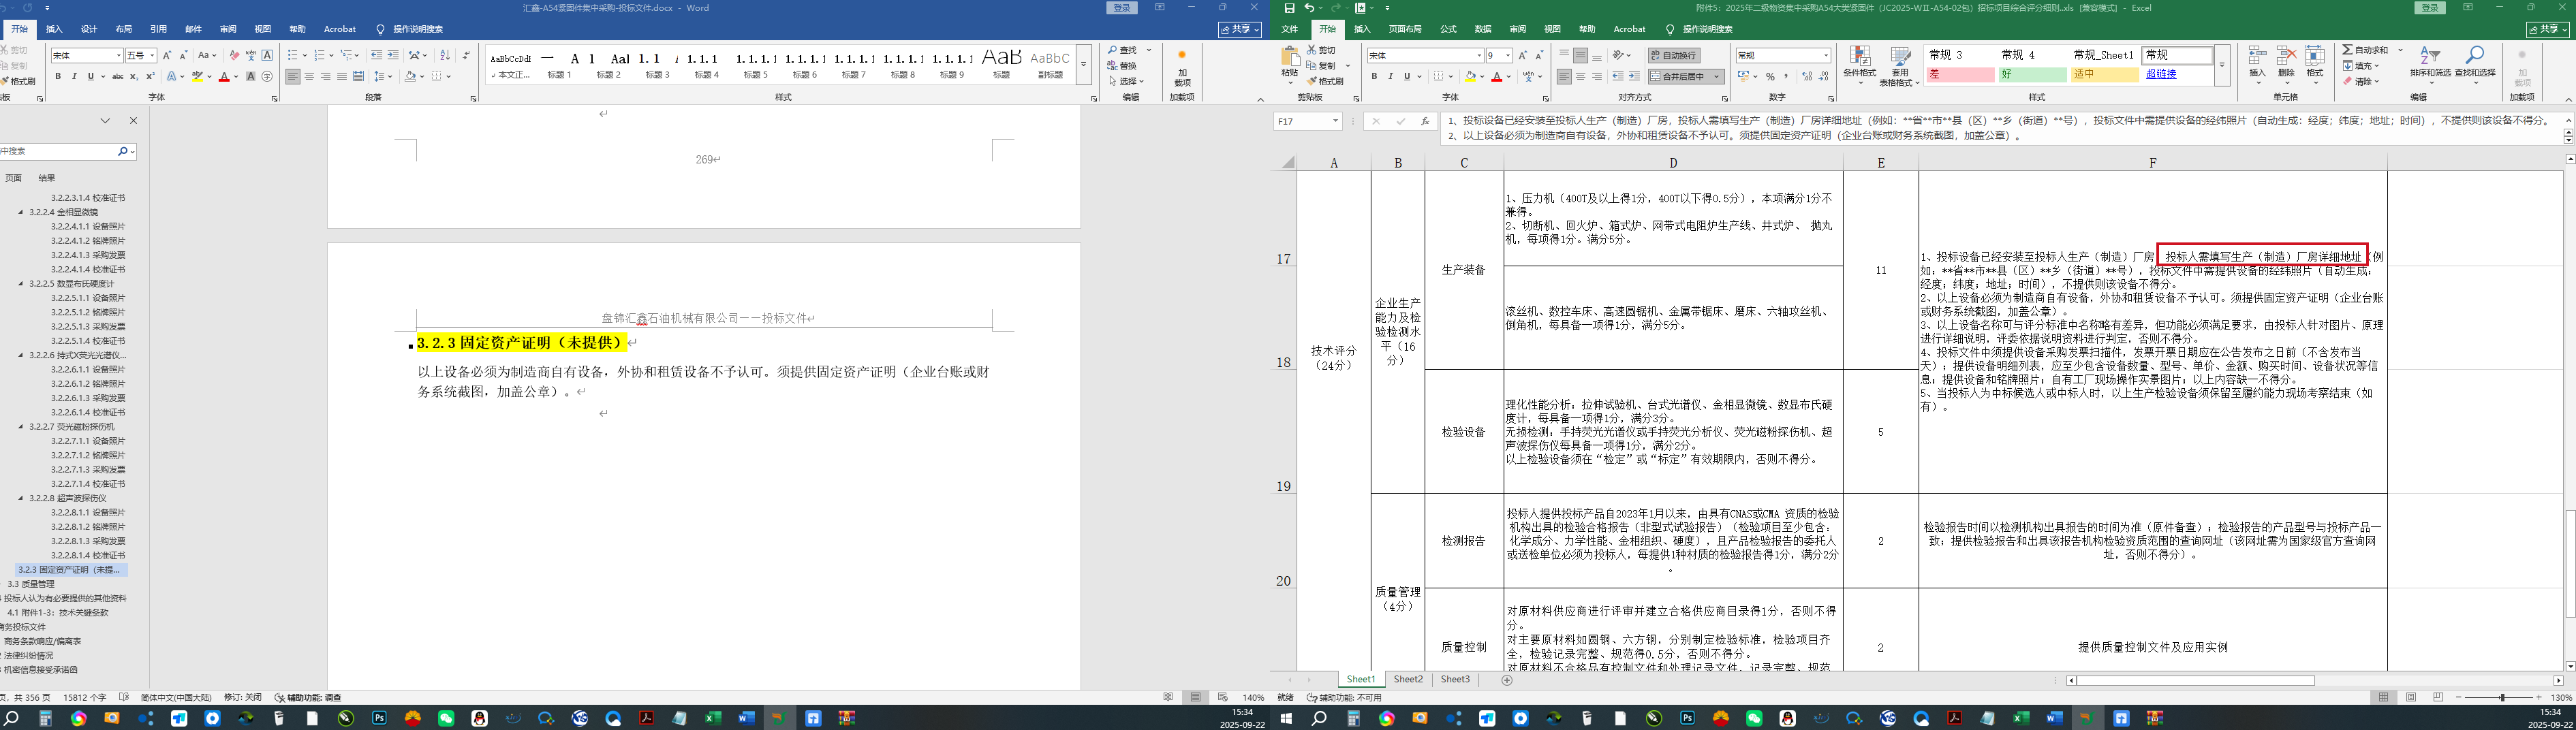The image size is (2576, 730).
Task: Center-align cell text horizontally in Excel
Action: click(1580, 76)
